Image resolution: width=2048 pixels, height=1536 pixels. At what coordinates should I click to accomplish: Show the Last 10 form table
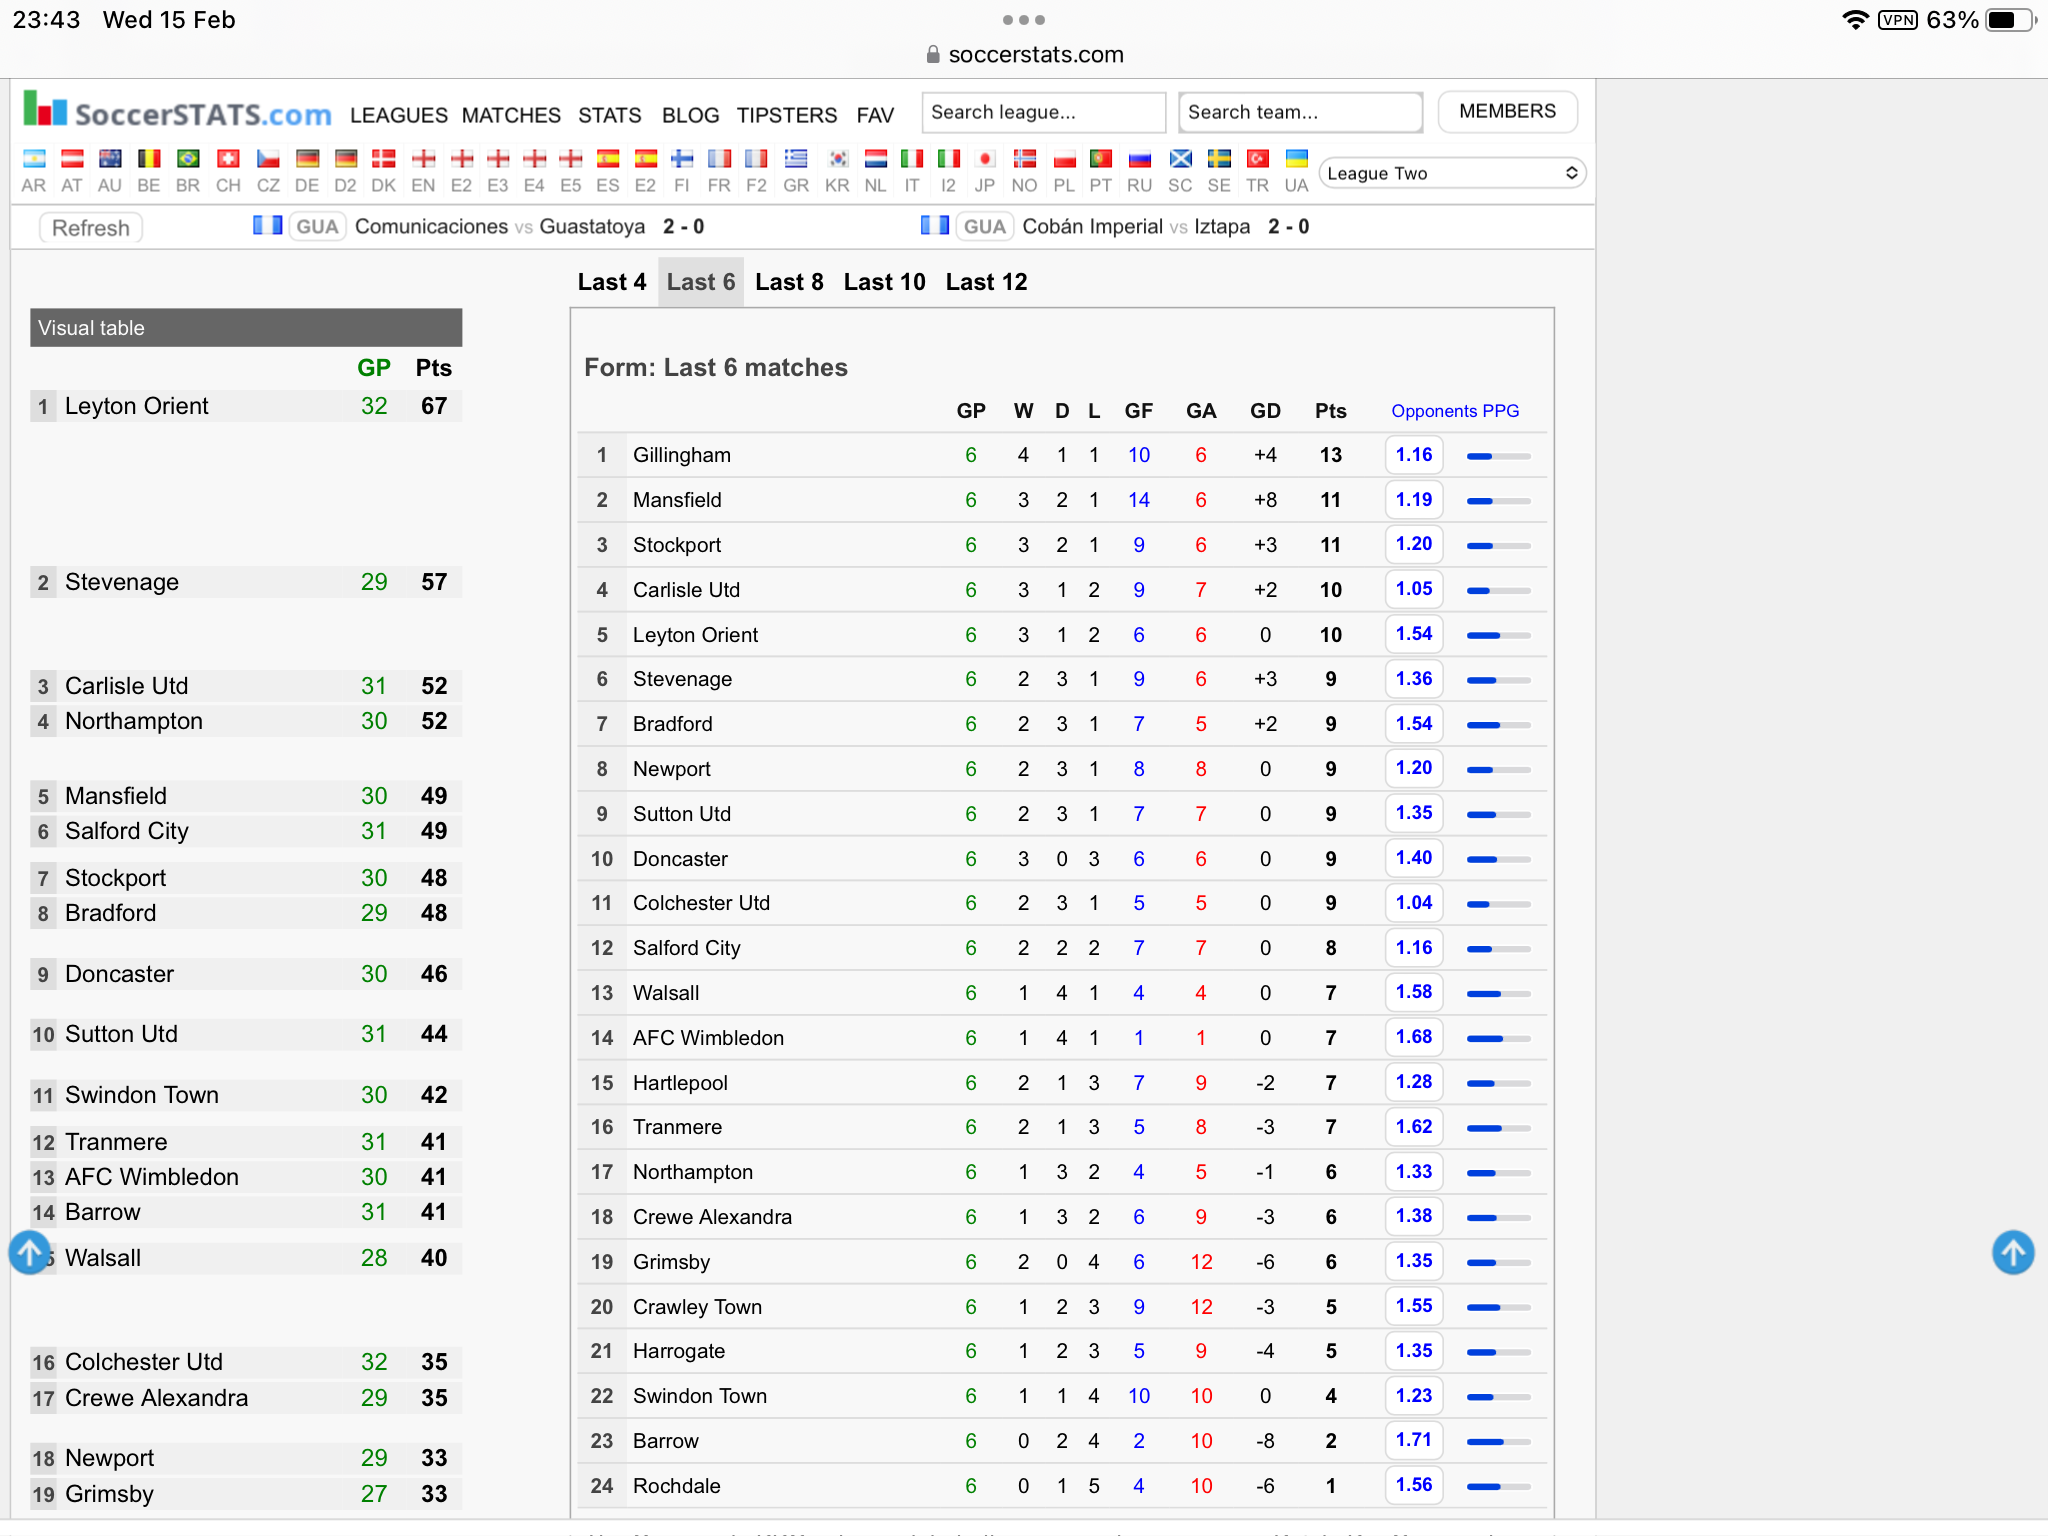(885, 282)
